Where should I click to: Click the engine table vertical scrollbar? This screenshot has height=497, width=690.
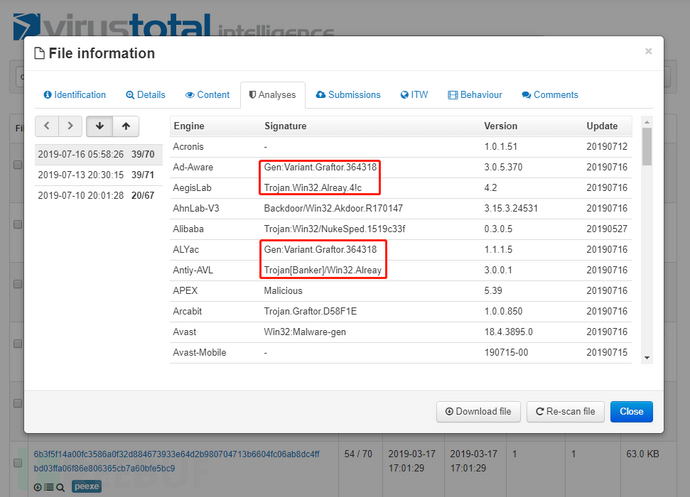click(x=647, y=240)
